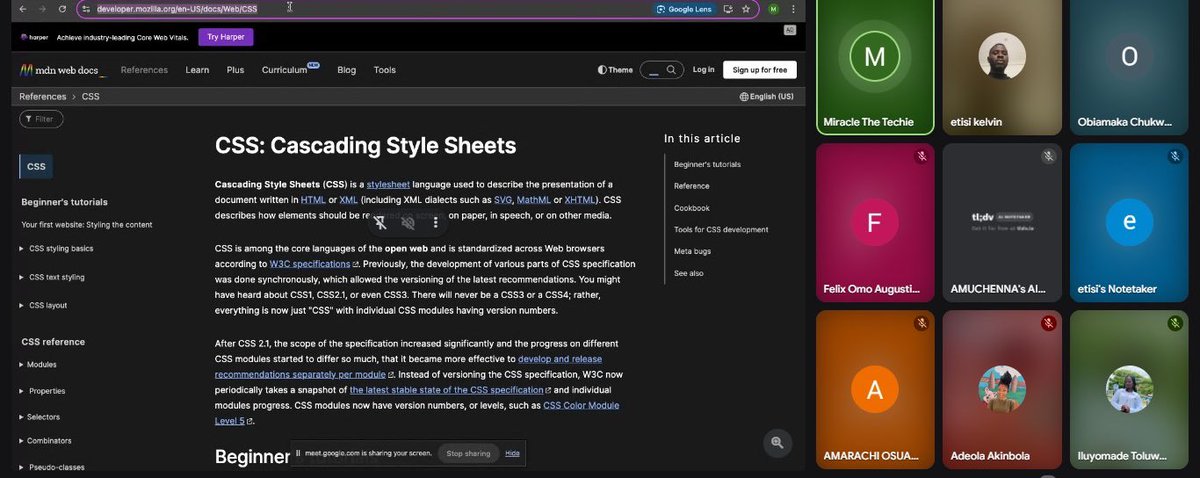Click the browser address bar URL
1200x478 pixels.
[177, 9]
